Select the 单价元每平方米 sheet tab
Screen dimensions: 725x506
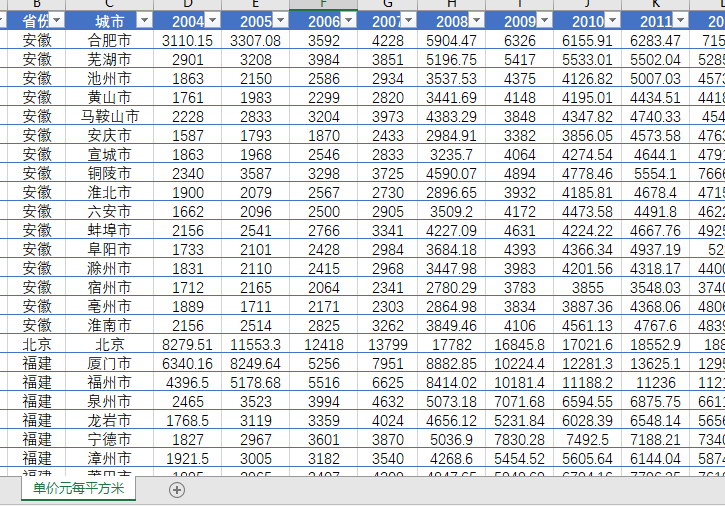pos(78,488)
